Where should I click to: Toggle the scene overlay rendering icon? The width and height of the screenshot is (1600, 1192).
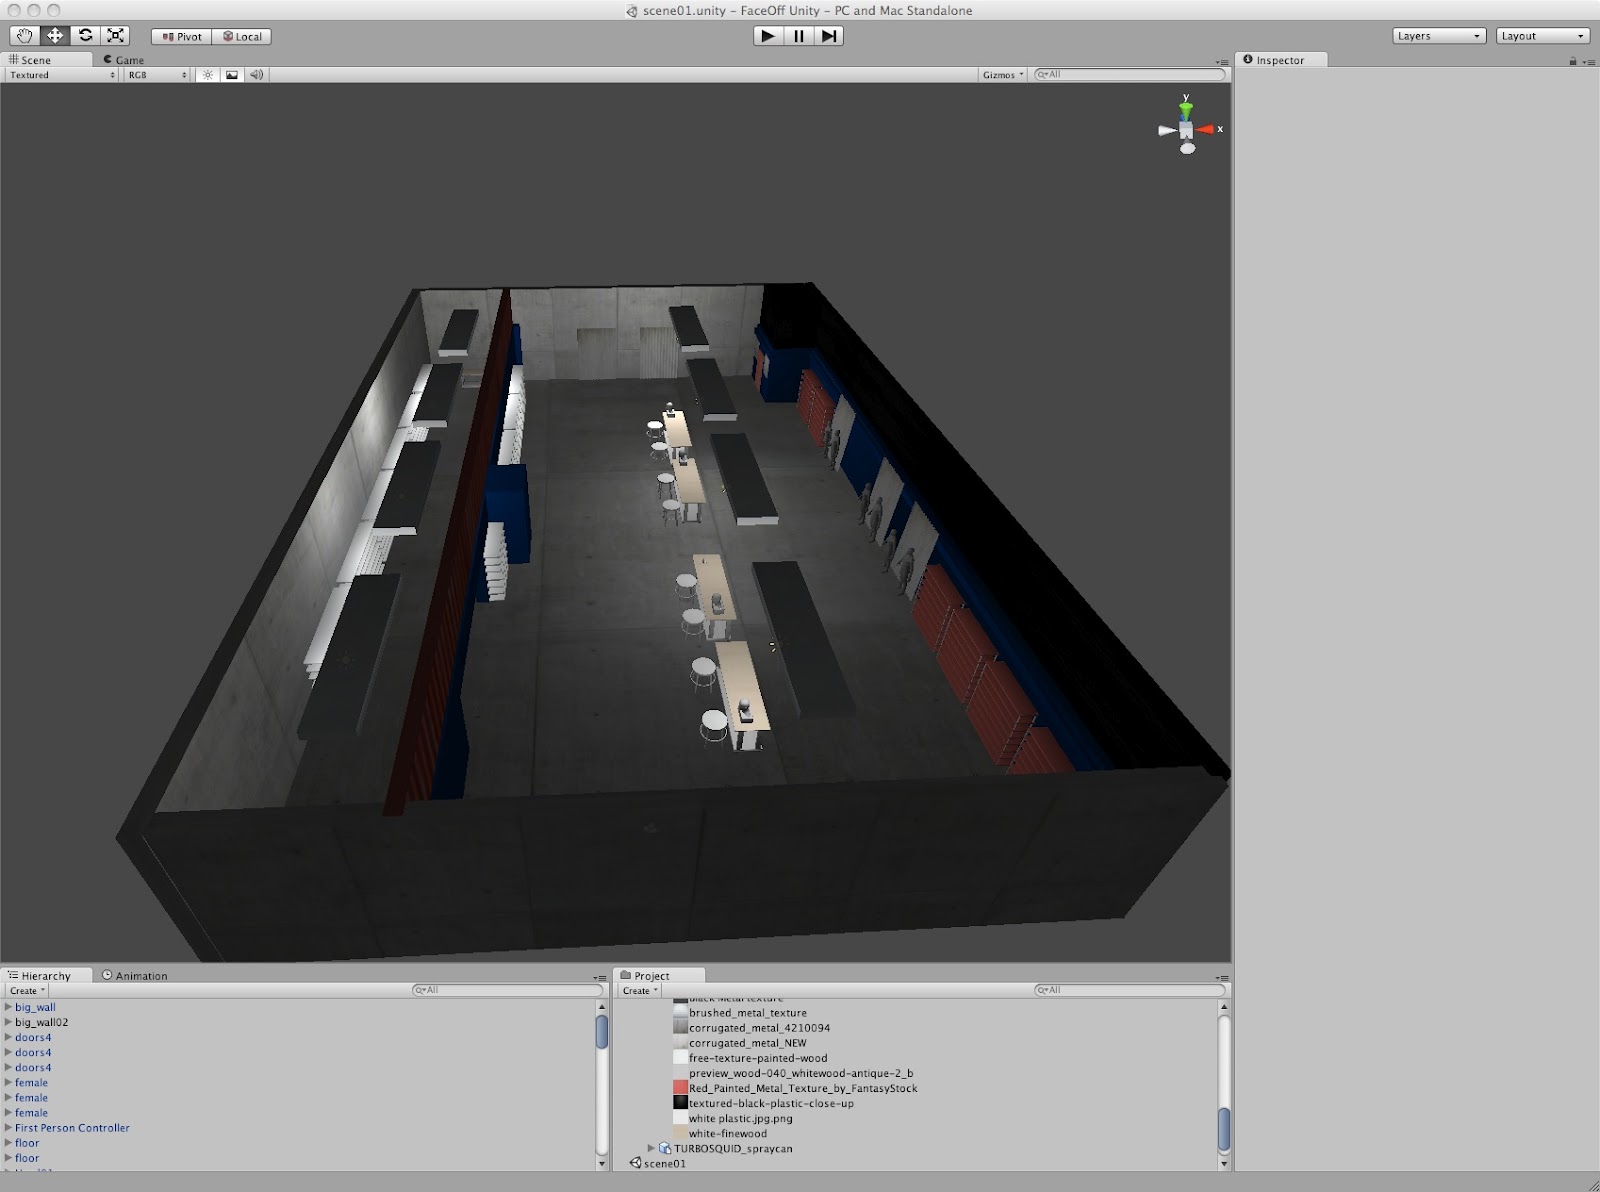231,74
